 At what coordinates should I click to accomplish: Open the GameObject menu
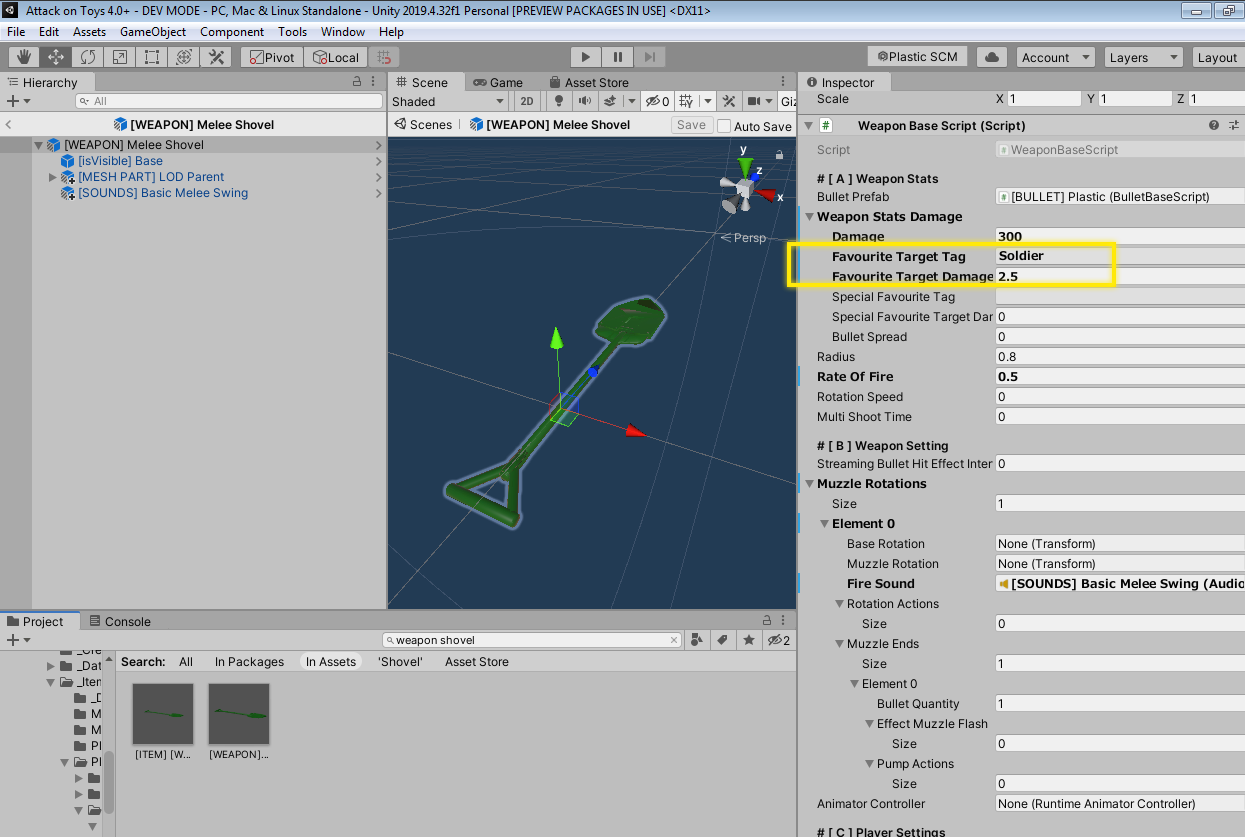153,32
